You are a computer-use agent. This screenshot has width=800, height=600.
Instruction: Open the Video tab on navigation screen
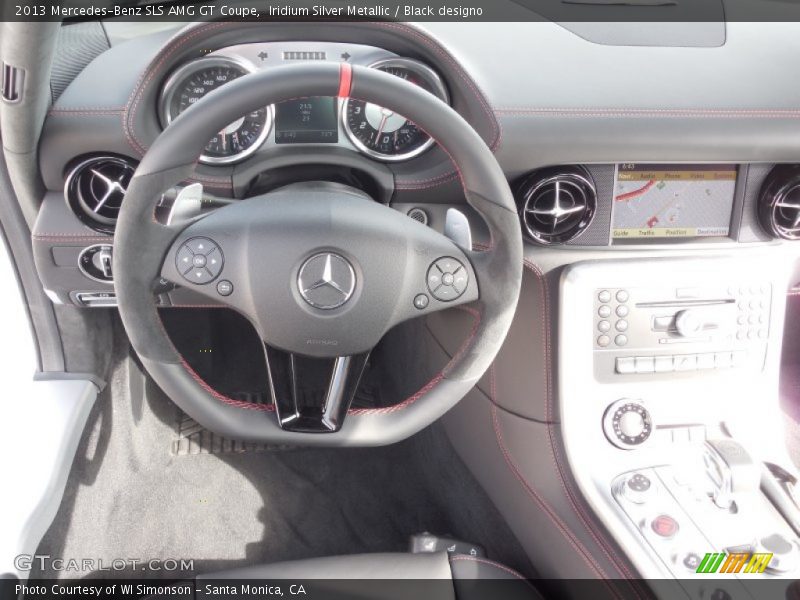(697, 176)
